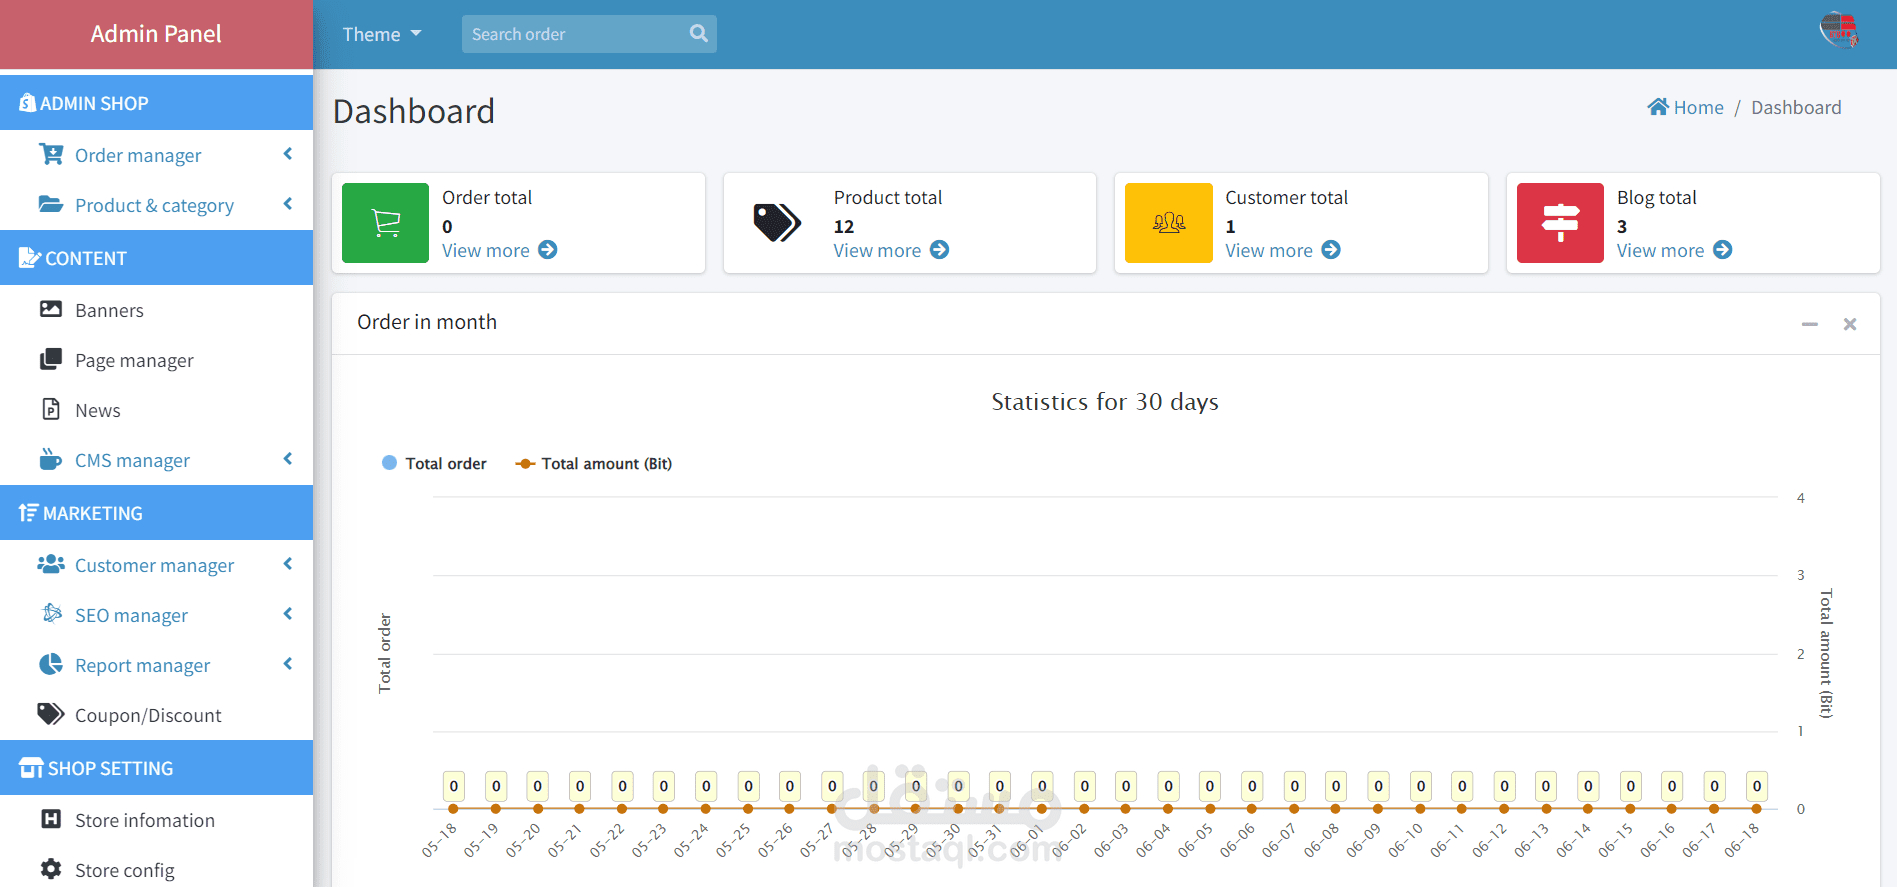Click the SEO manager icon
The width and height of the screenshot is (1897, 887).
pos(52,613)
